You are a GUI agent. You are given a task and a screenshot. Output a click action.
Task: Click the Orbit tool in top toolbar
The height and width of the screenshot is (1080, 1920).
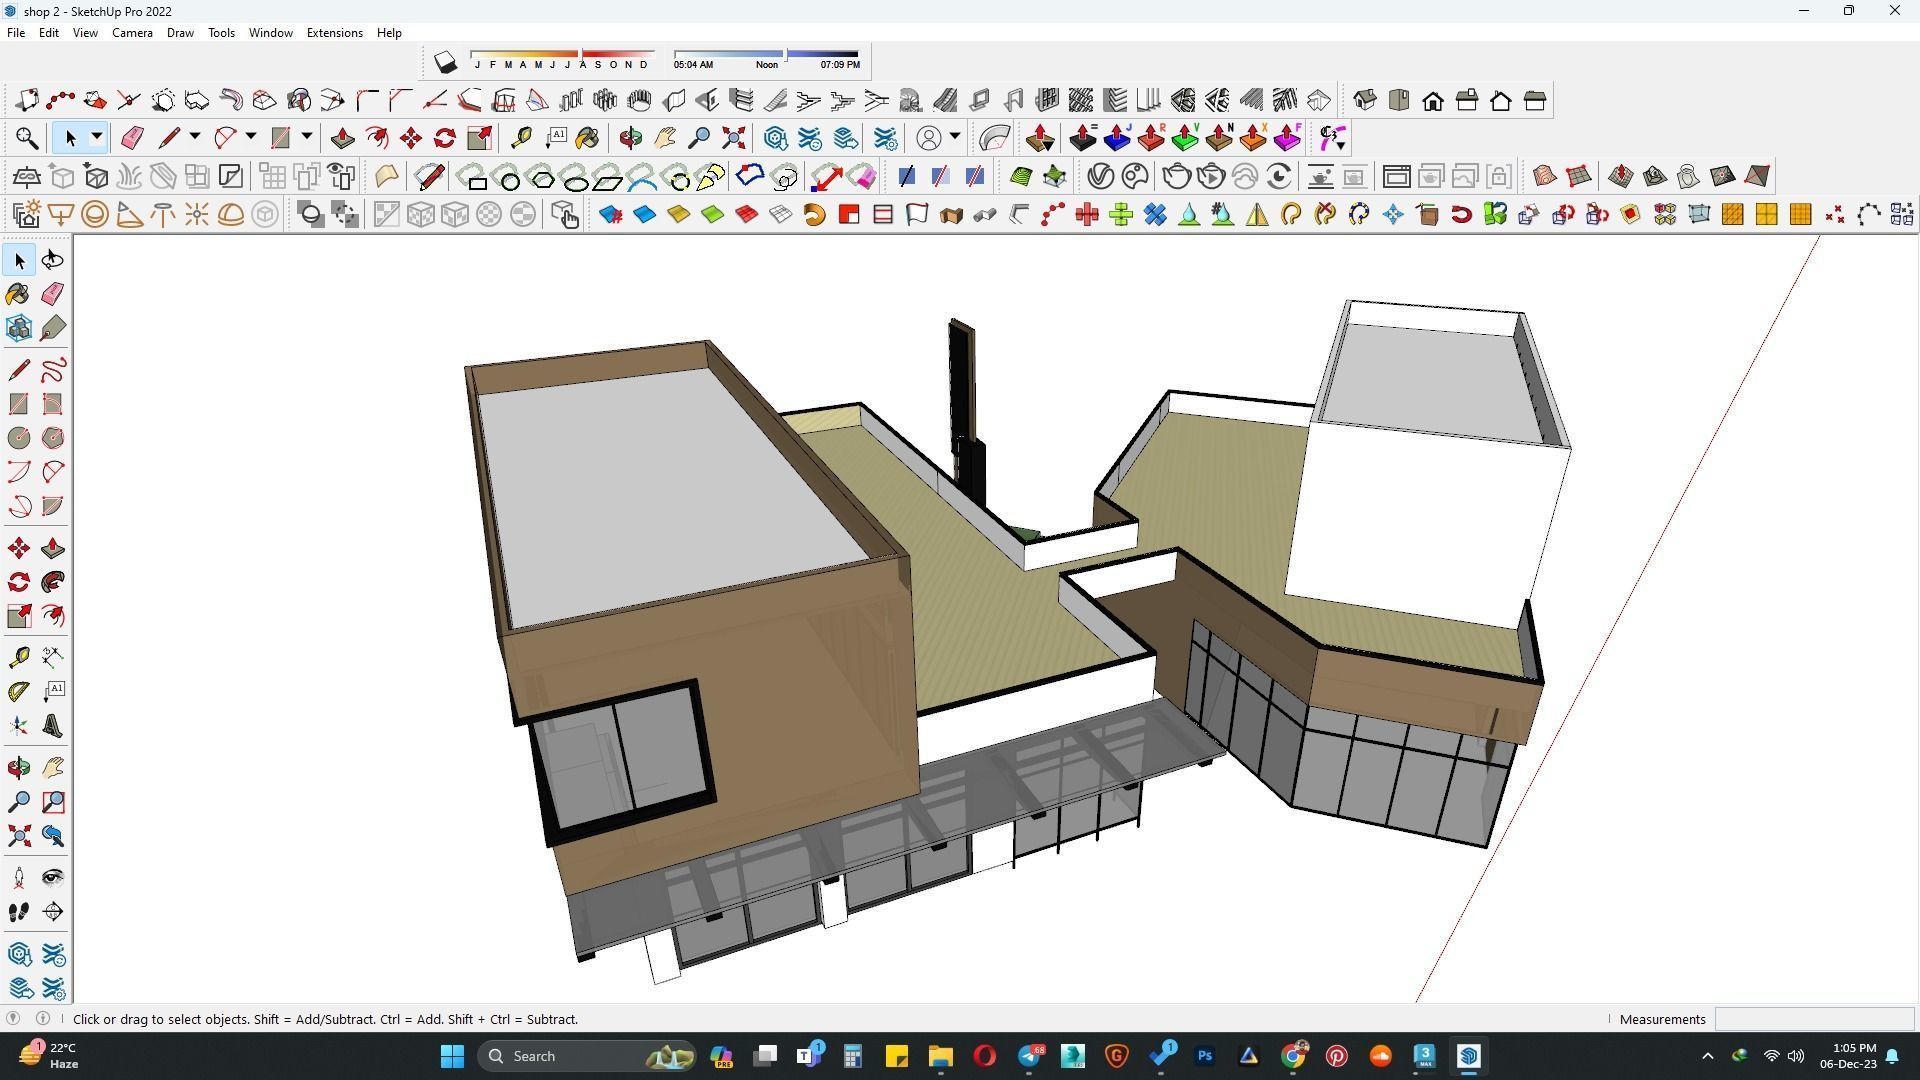click(631, 138)
